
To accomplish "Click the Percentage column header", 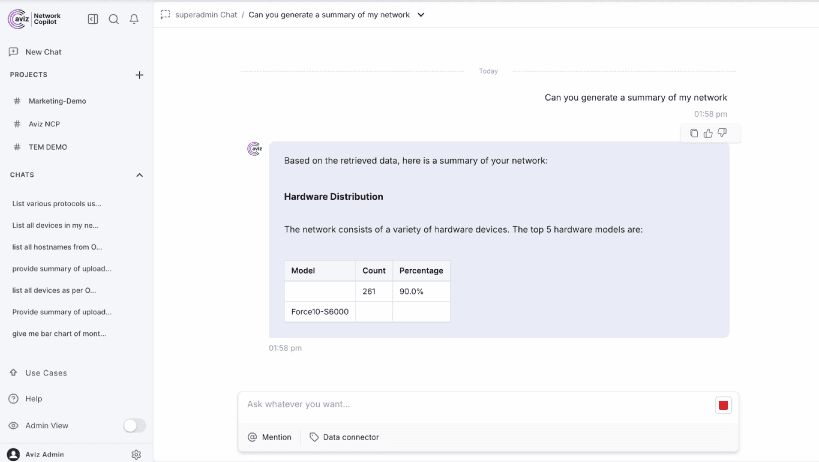I will [x=421, y=271].
